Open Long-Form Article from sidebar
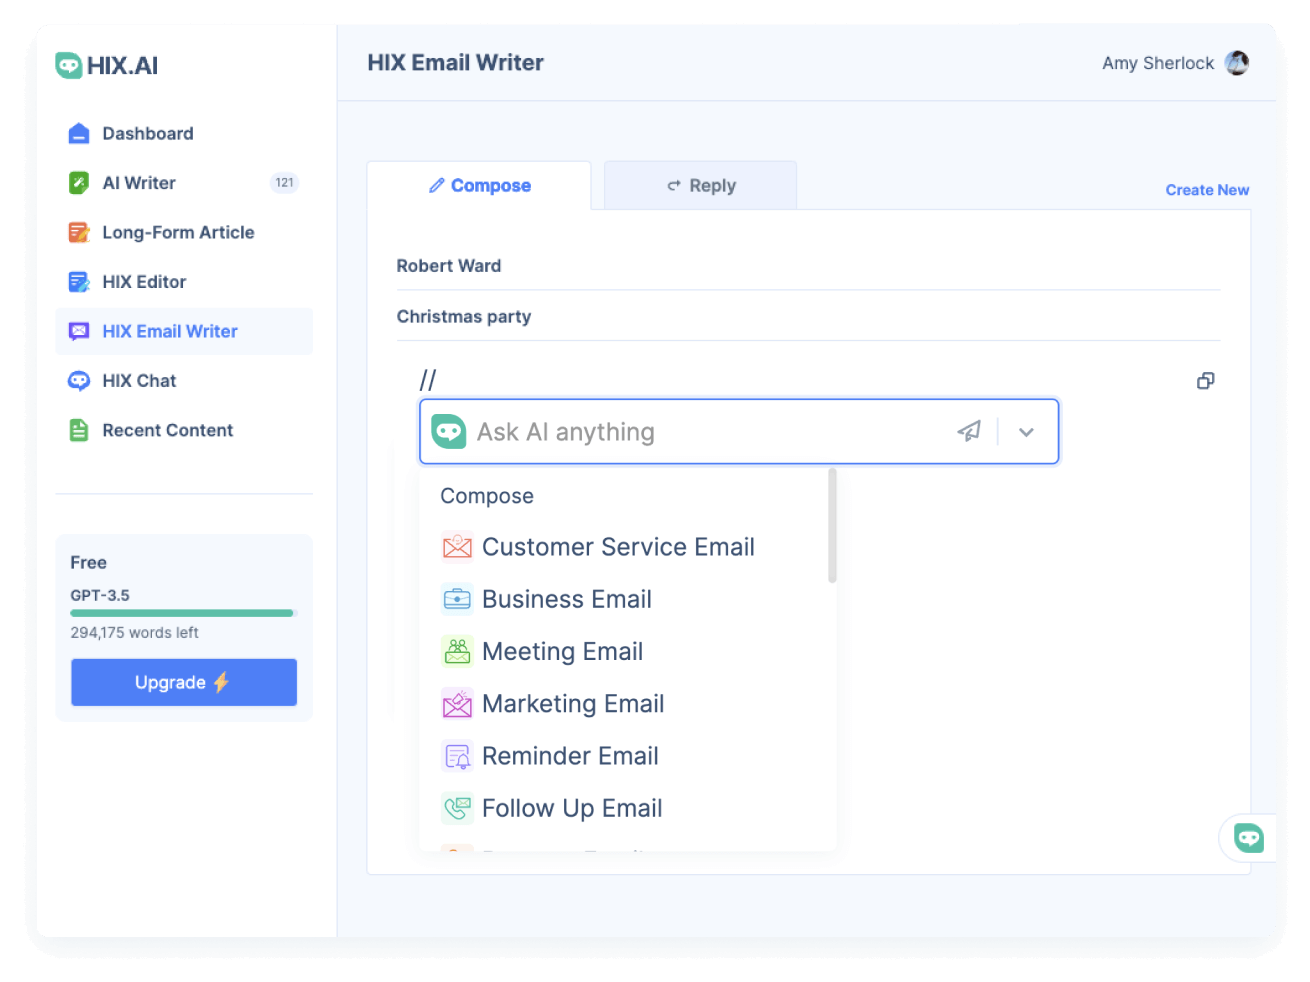The width and height of the screenshot is (1310, 982). tap(184, 232)
